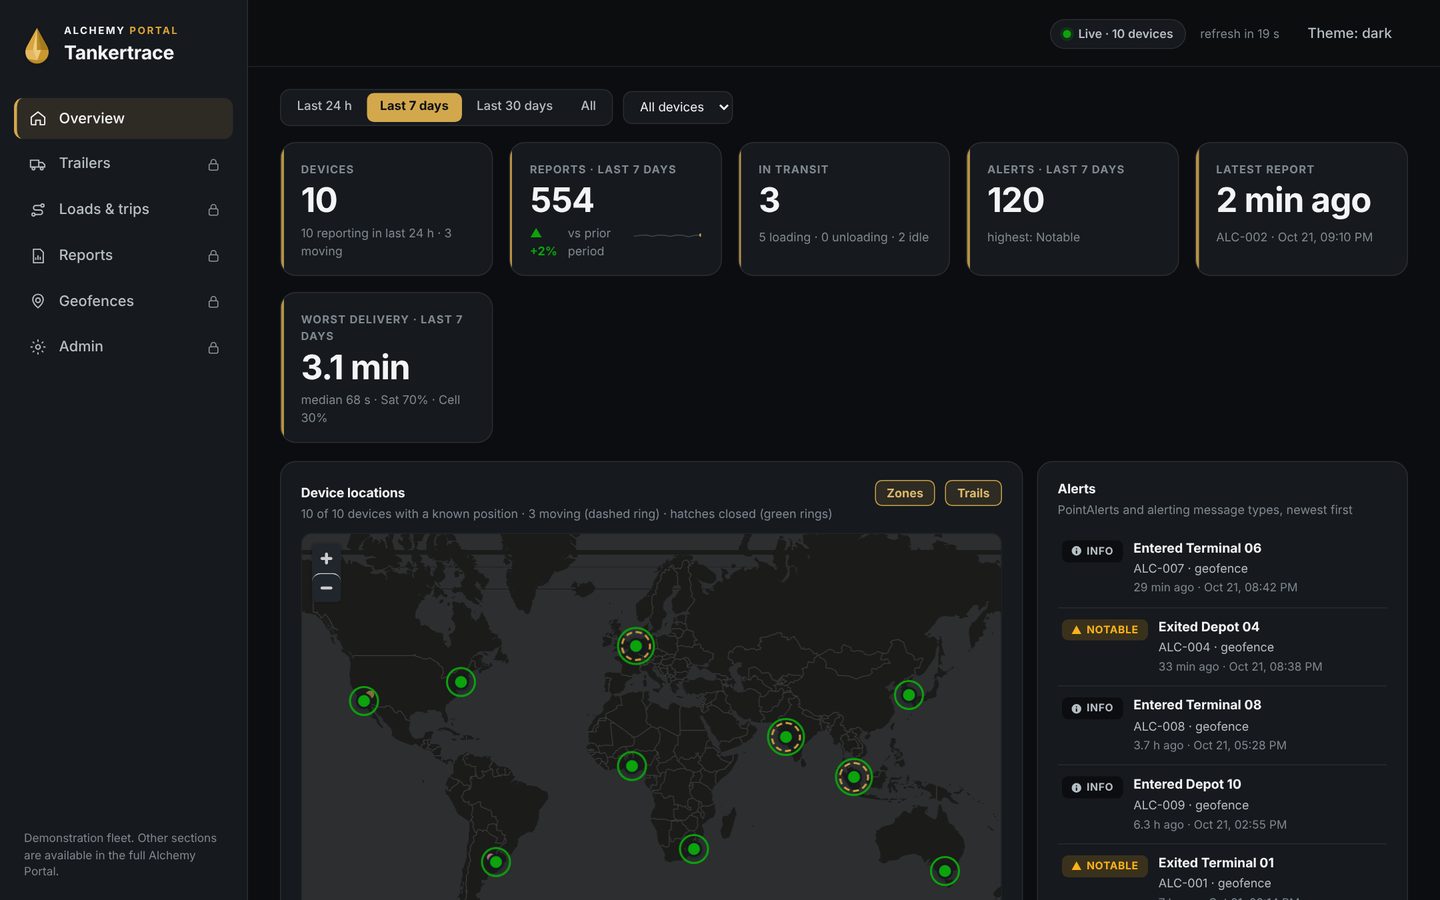Select the All time range
1440x900 pixels.
[589, 106]
